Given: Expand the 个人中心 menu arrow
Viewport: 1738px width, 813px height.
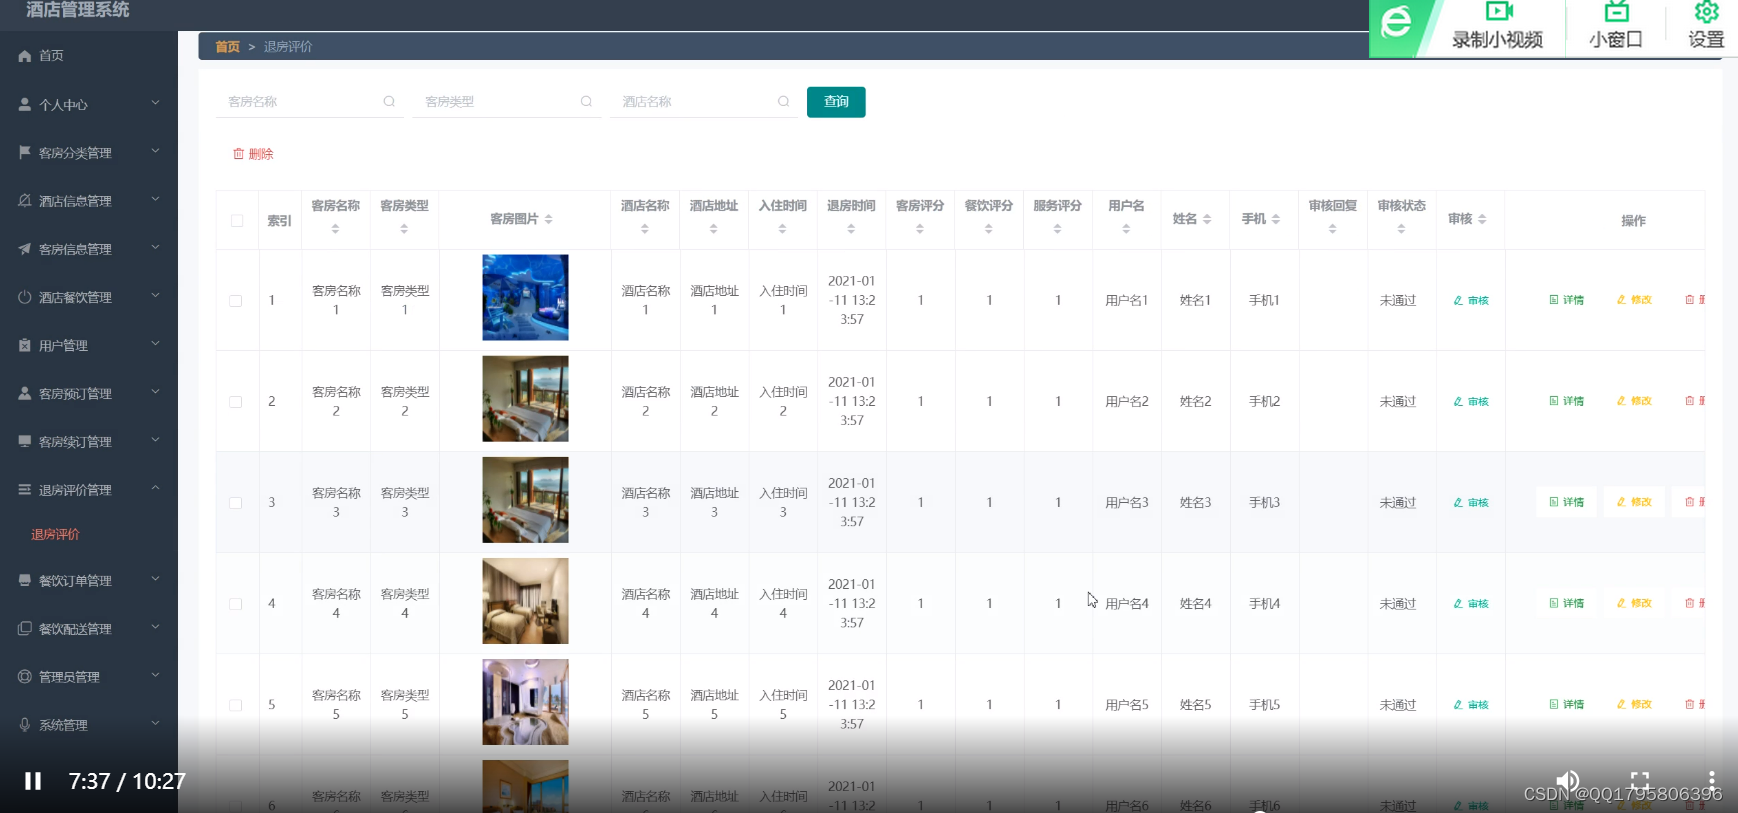Looking at the screenshot, I should tap(155, 103).
